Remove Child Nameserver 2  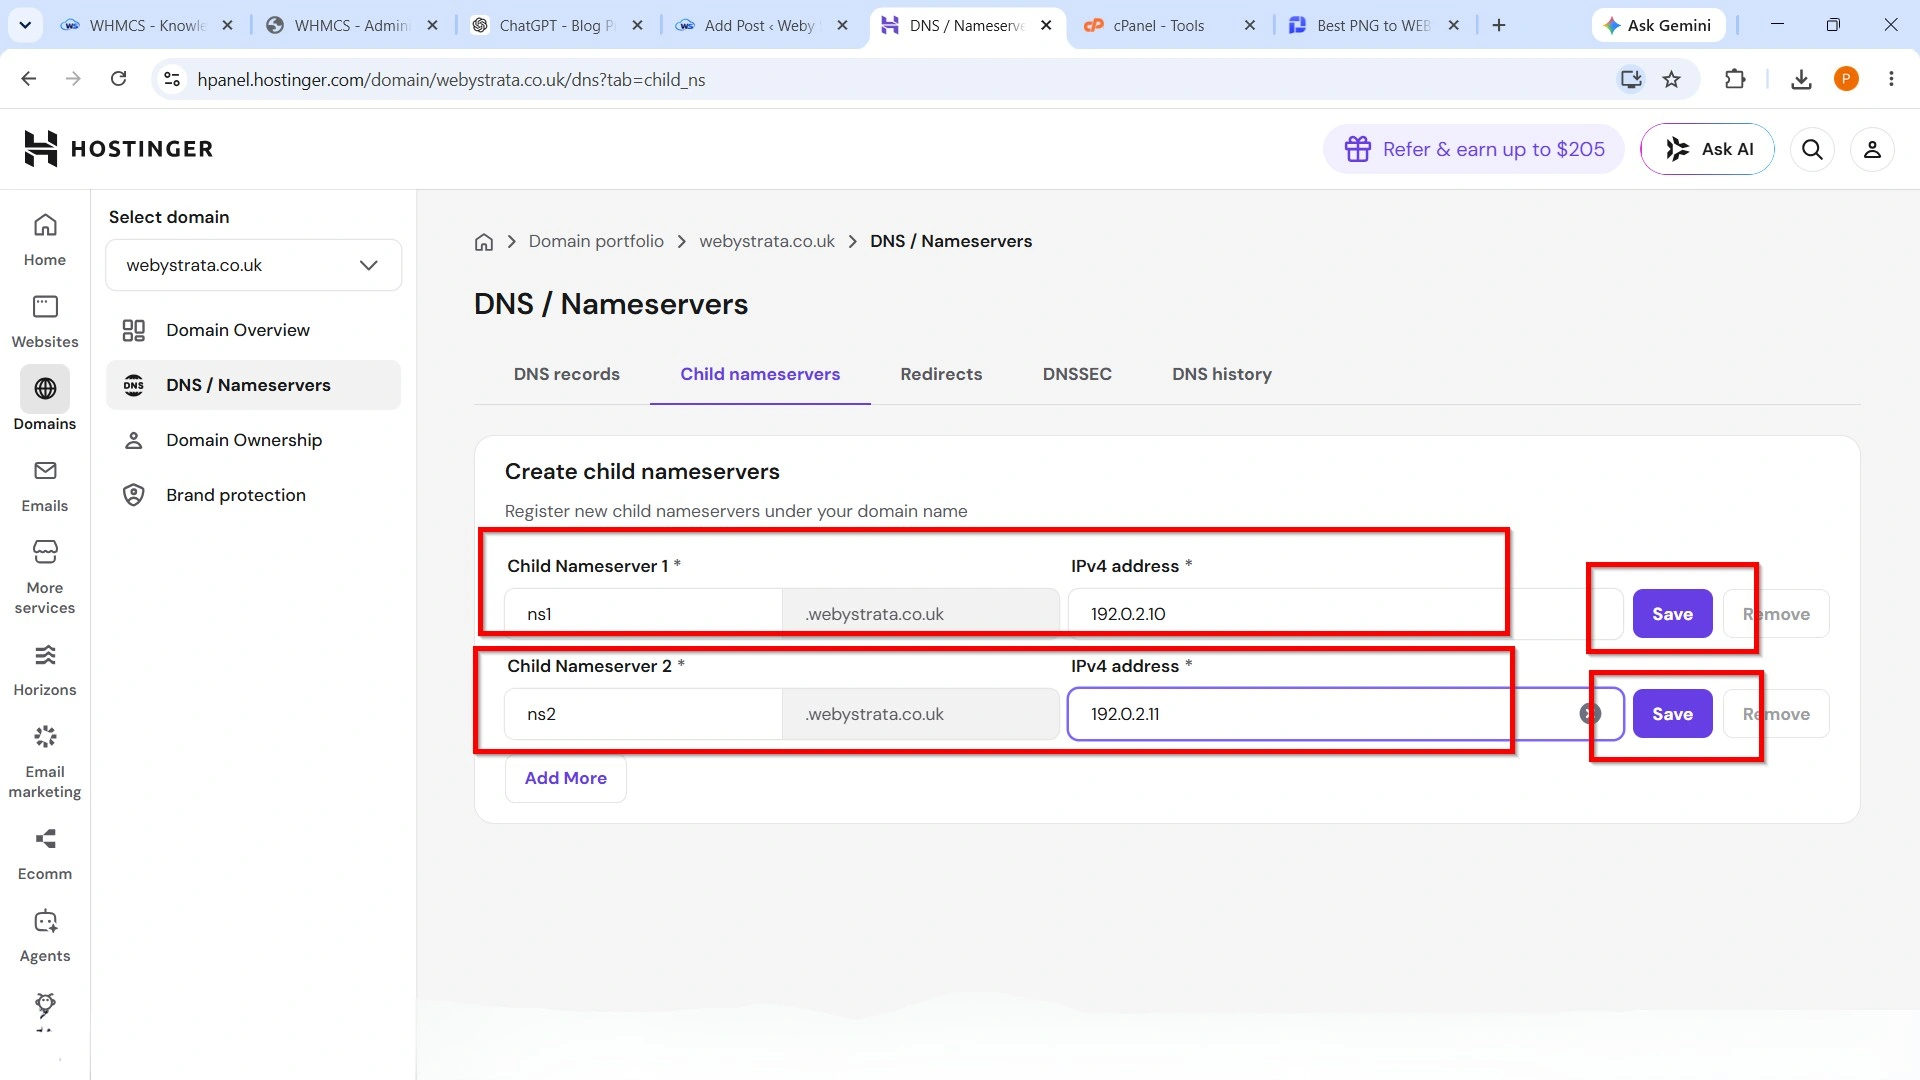pyautogui.click(x=1776, y=714)
